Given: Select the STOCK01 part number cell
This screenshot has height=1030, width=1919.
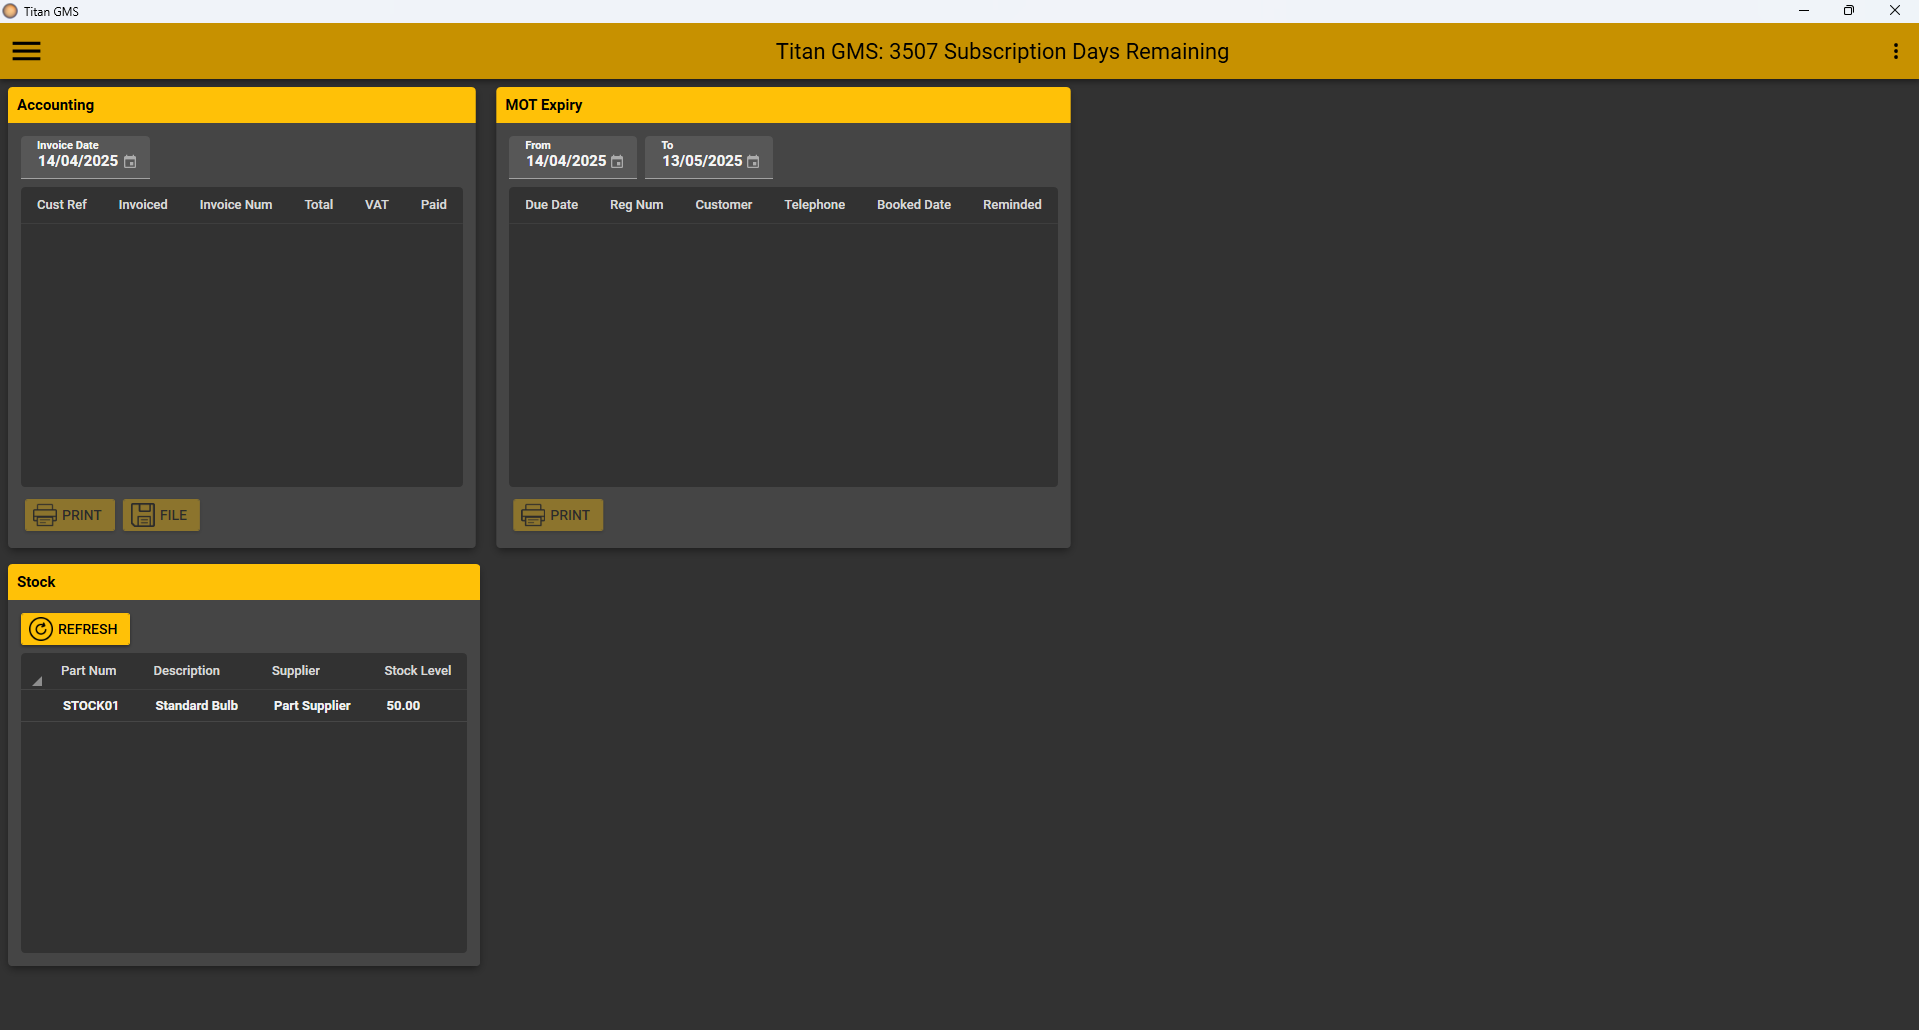Looking at the screenshot, I should coord(91,706).
